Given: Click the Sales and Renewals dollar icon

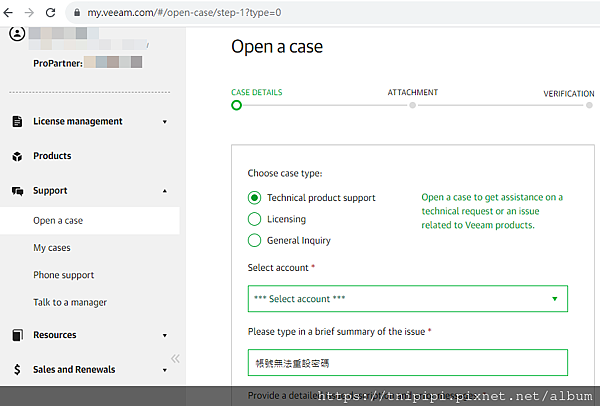Looking at the screenshot, I should [x=17, y=369].
